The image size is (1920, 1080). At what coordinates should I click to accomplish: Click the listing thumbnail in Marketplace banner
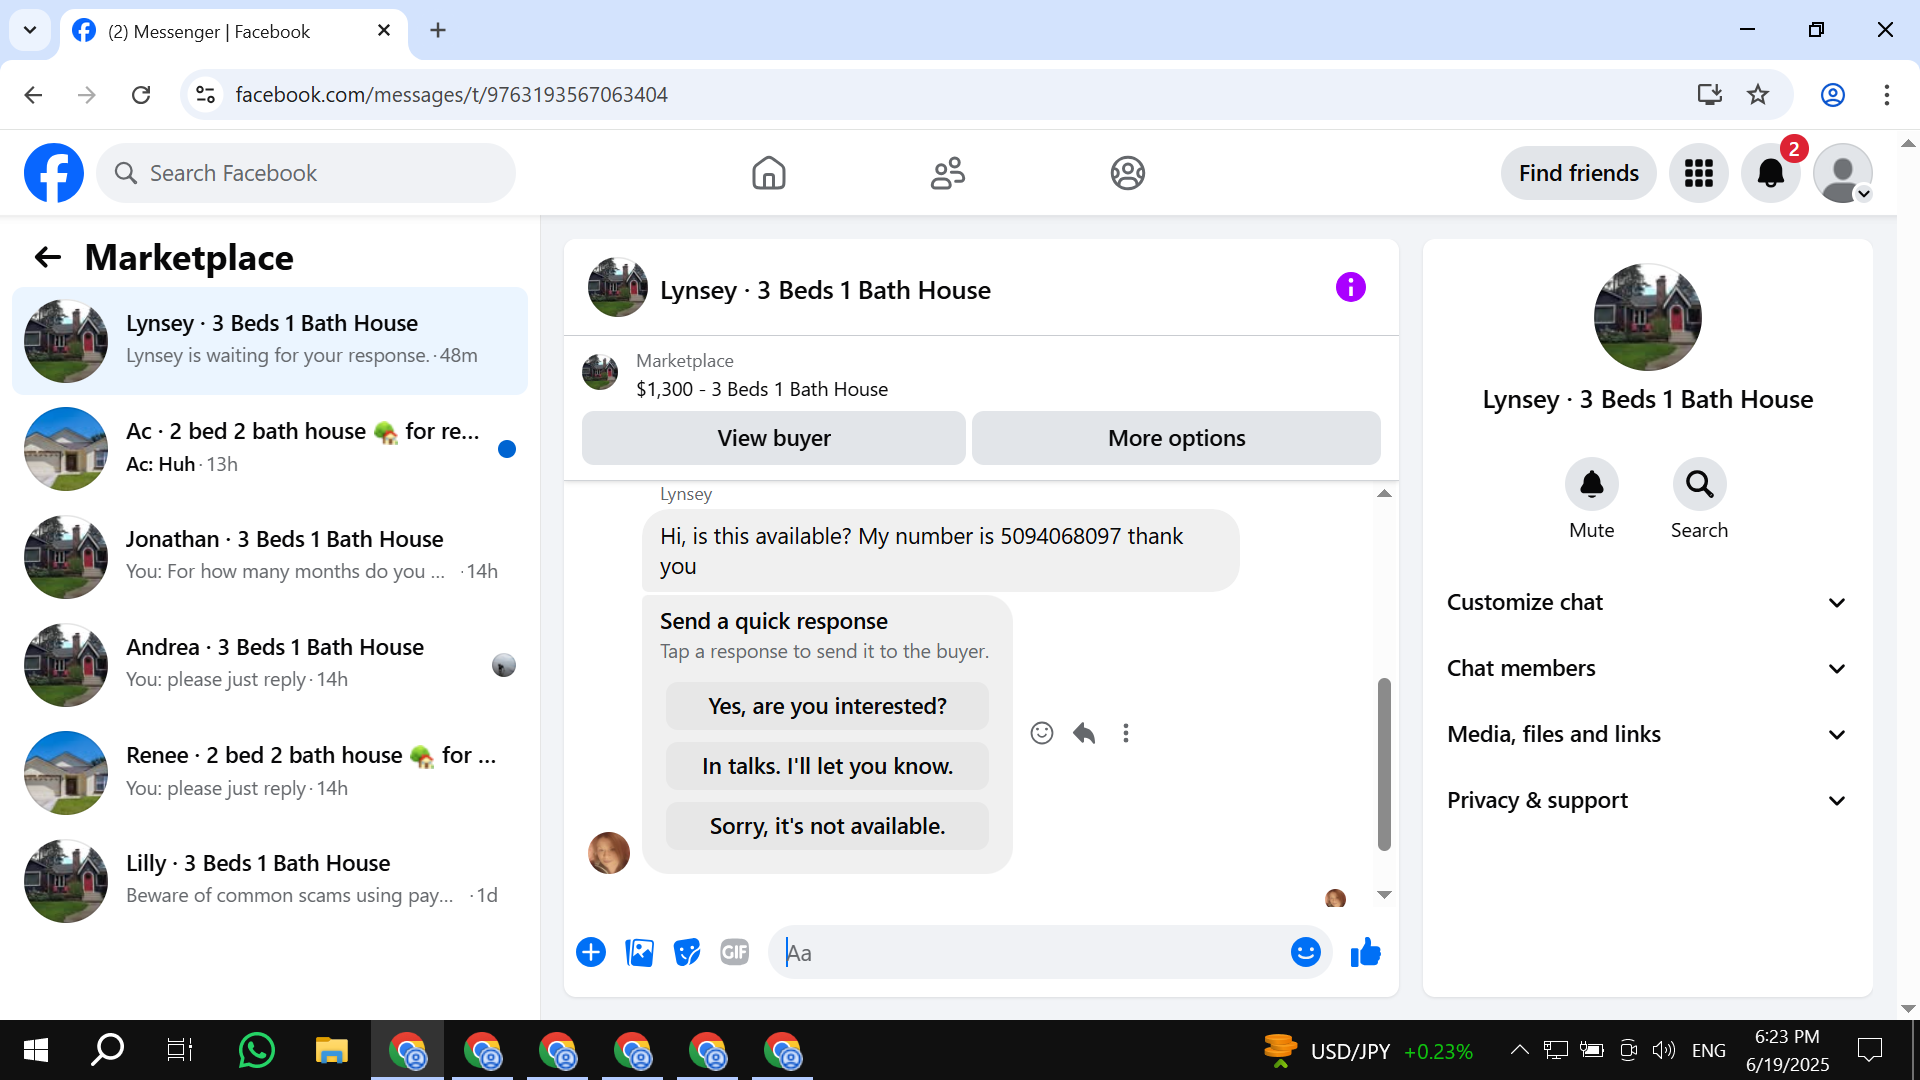(x=600, y=372)
